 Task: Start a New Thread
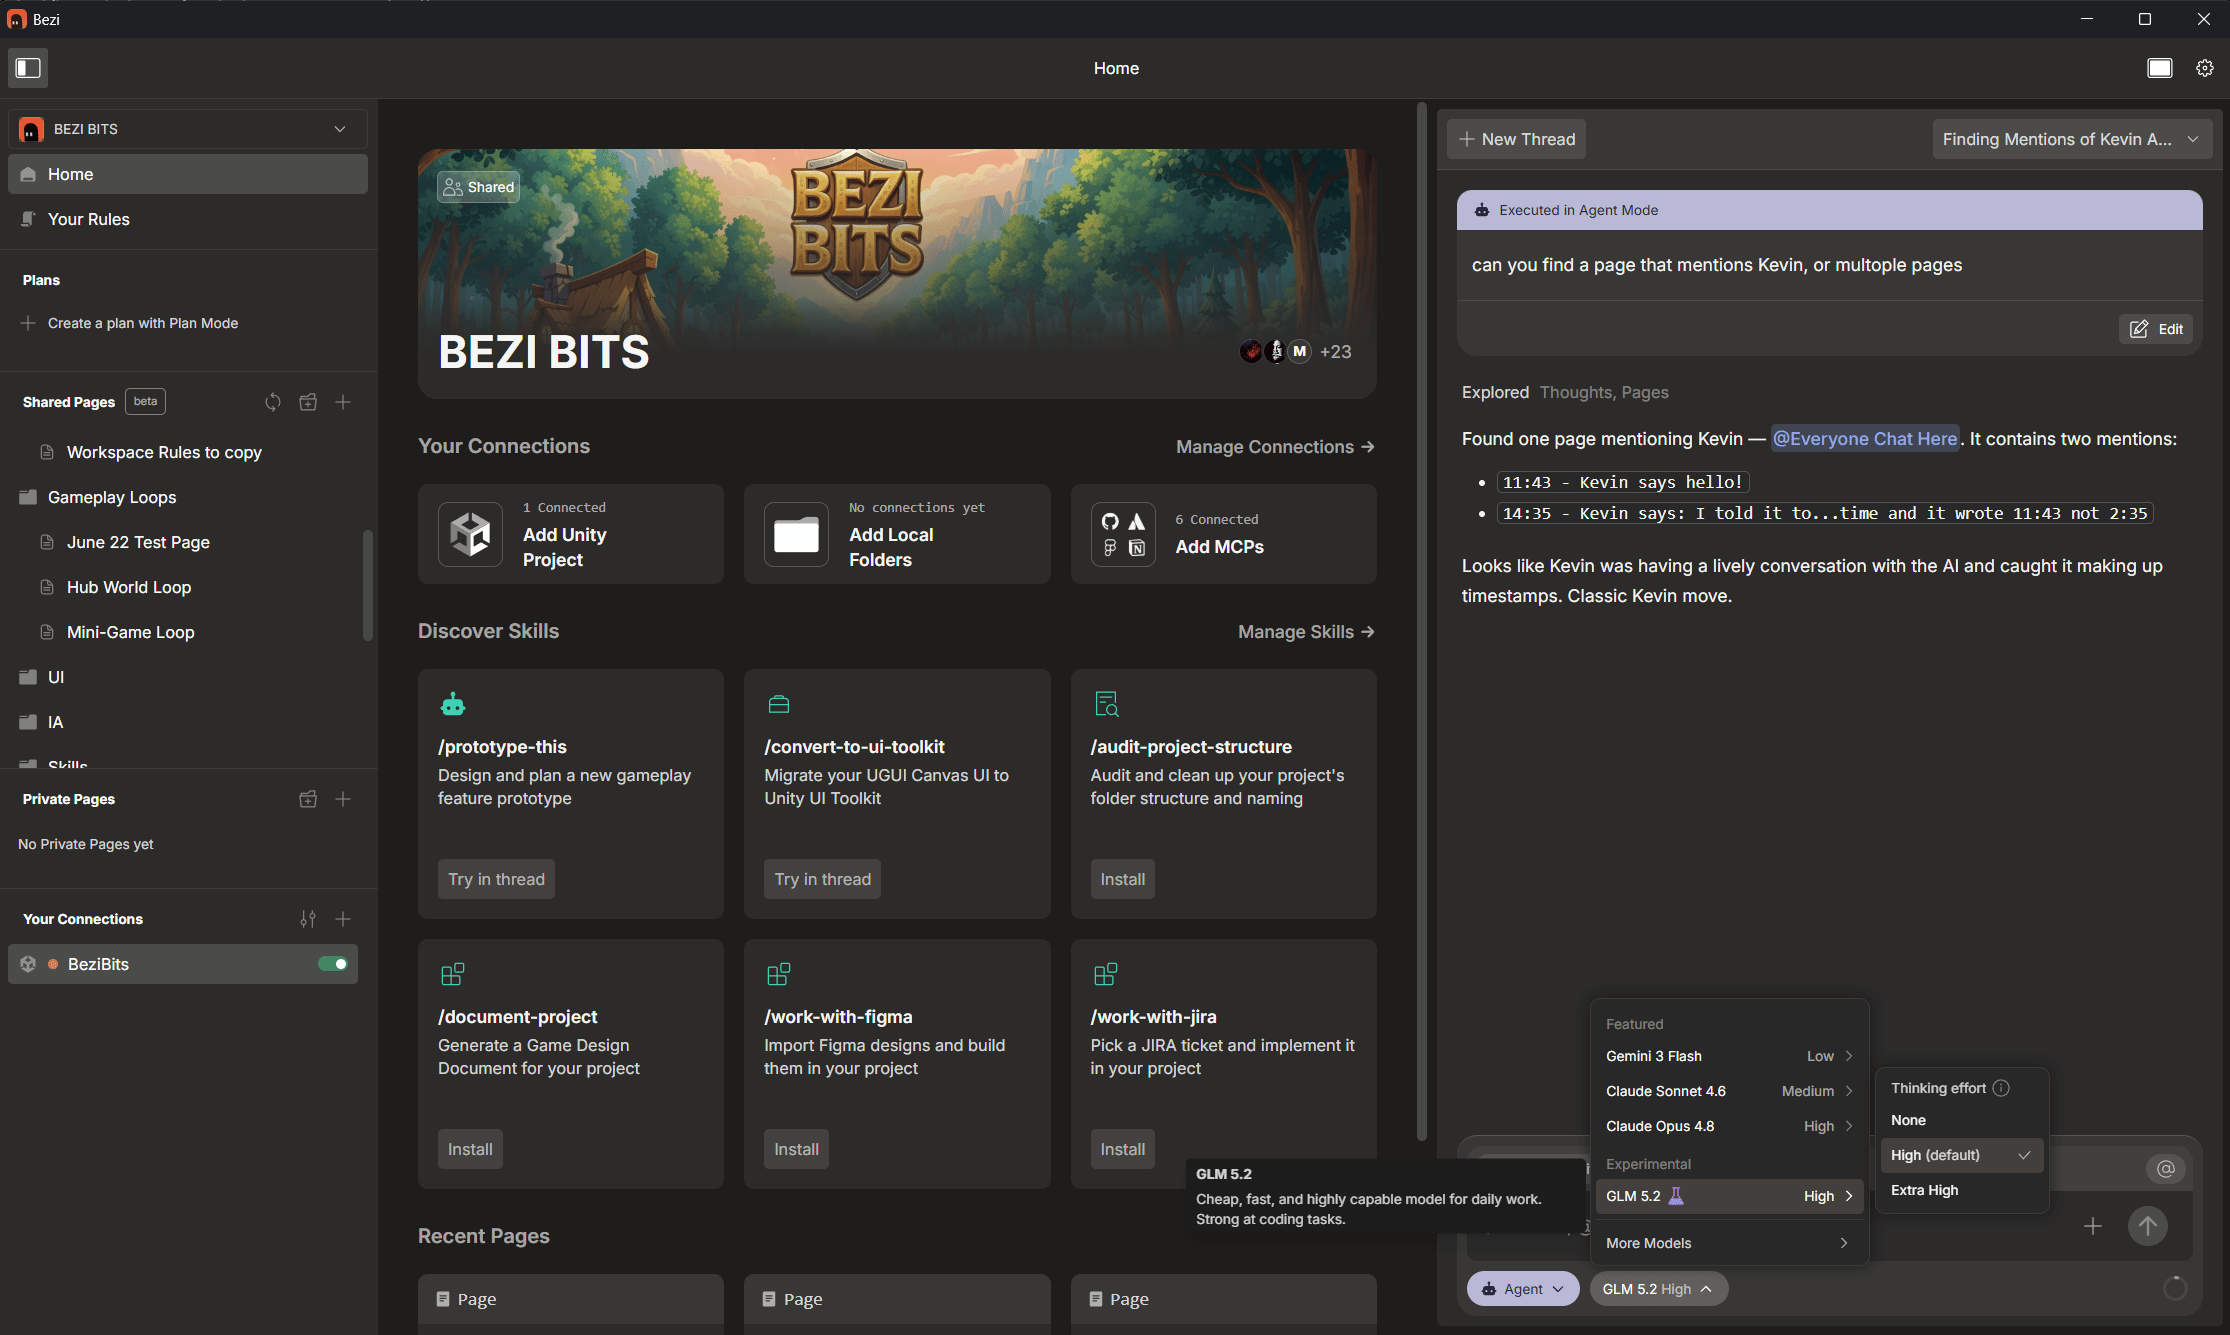click(1517, 139)
